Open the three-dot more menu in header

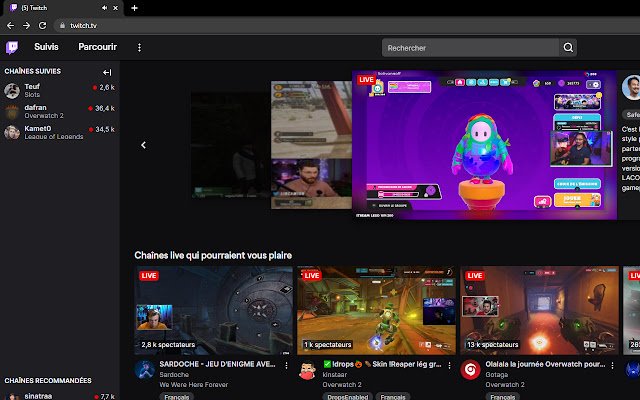tap(139, 47)
